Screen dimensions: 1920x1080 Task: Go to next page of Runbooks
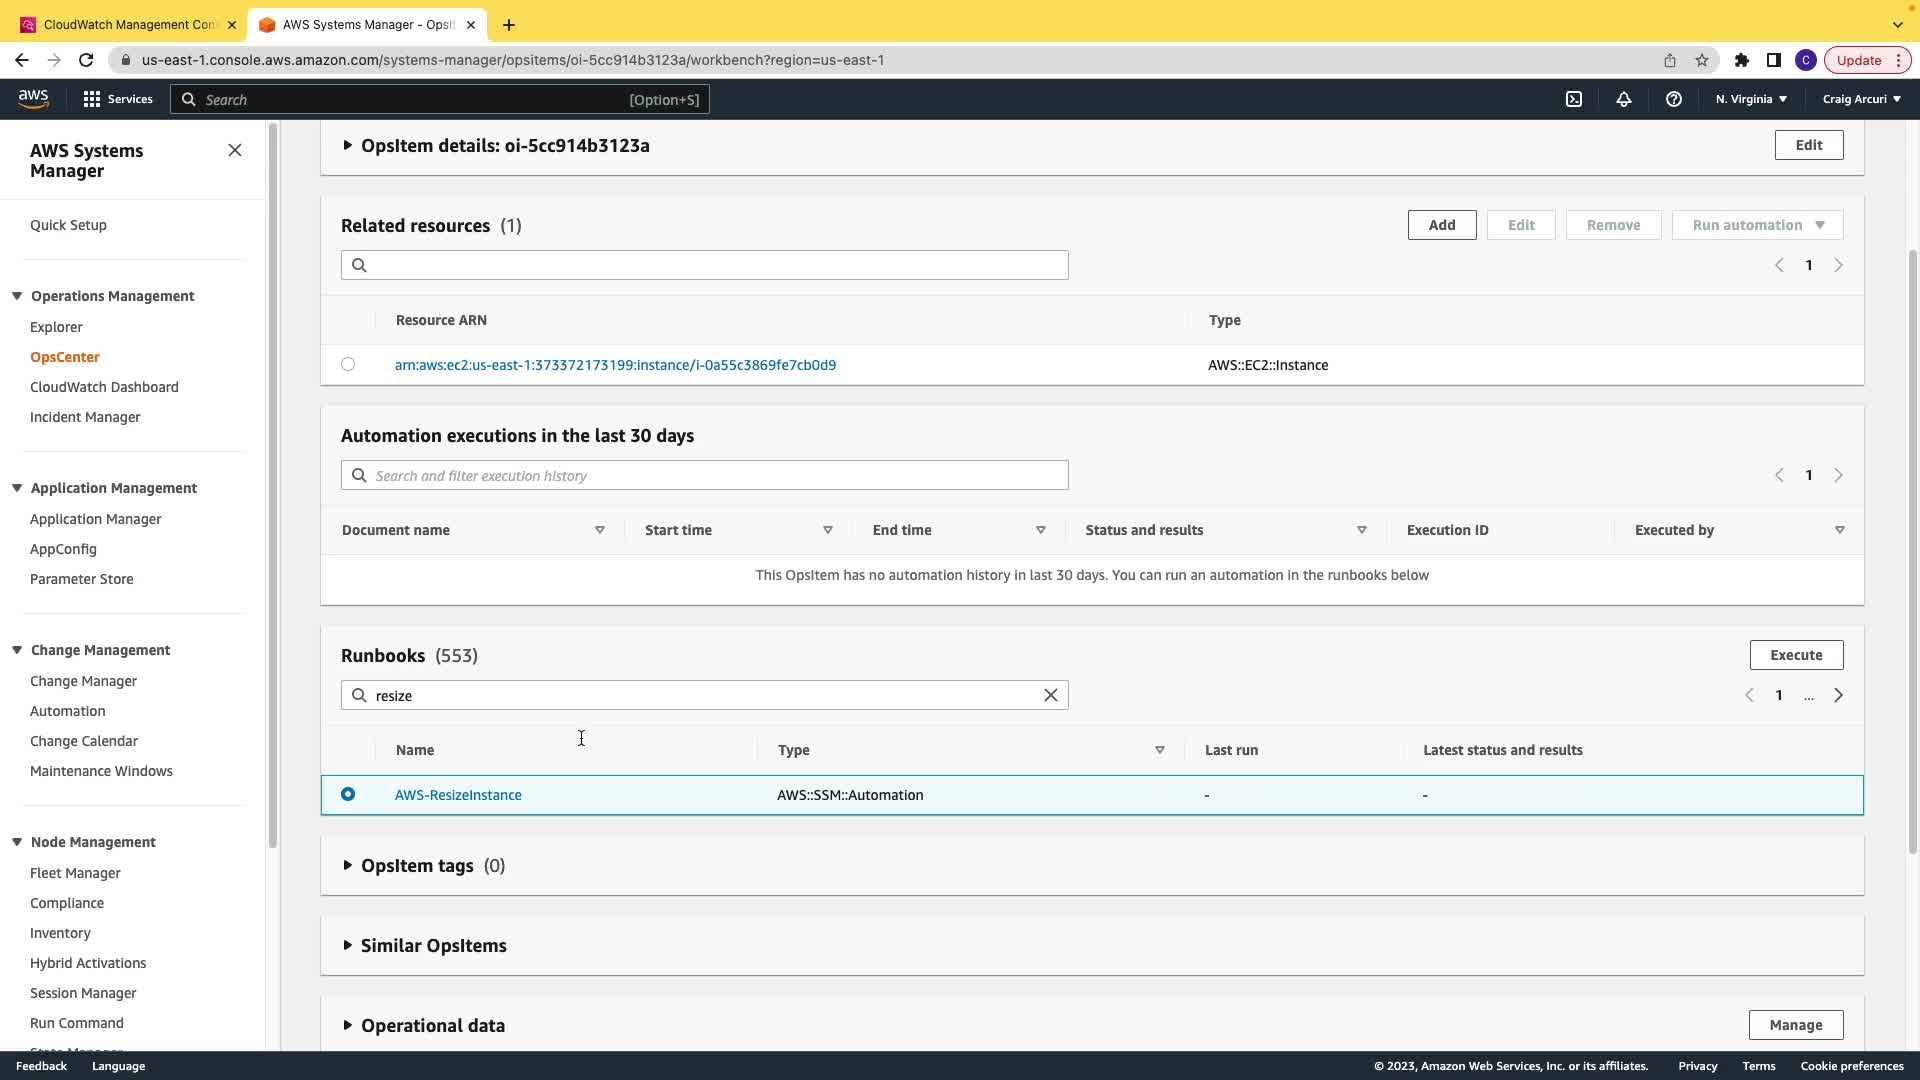click(x=1838, y=695)
